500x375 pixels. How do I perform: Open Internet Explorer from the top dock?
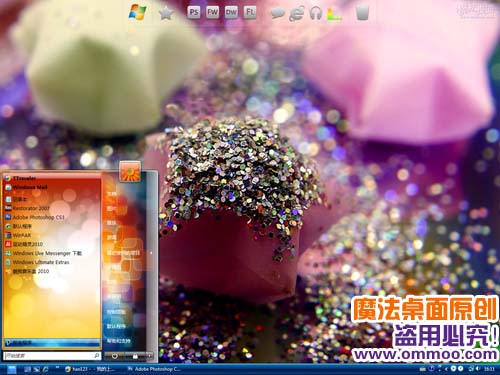(297, 13)
